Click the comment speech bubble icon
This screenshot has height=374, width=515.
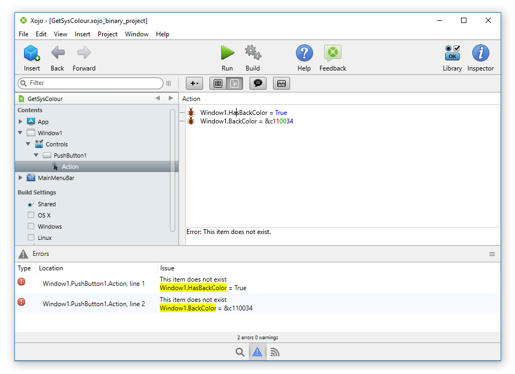tap(258, 83)
